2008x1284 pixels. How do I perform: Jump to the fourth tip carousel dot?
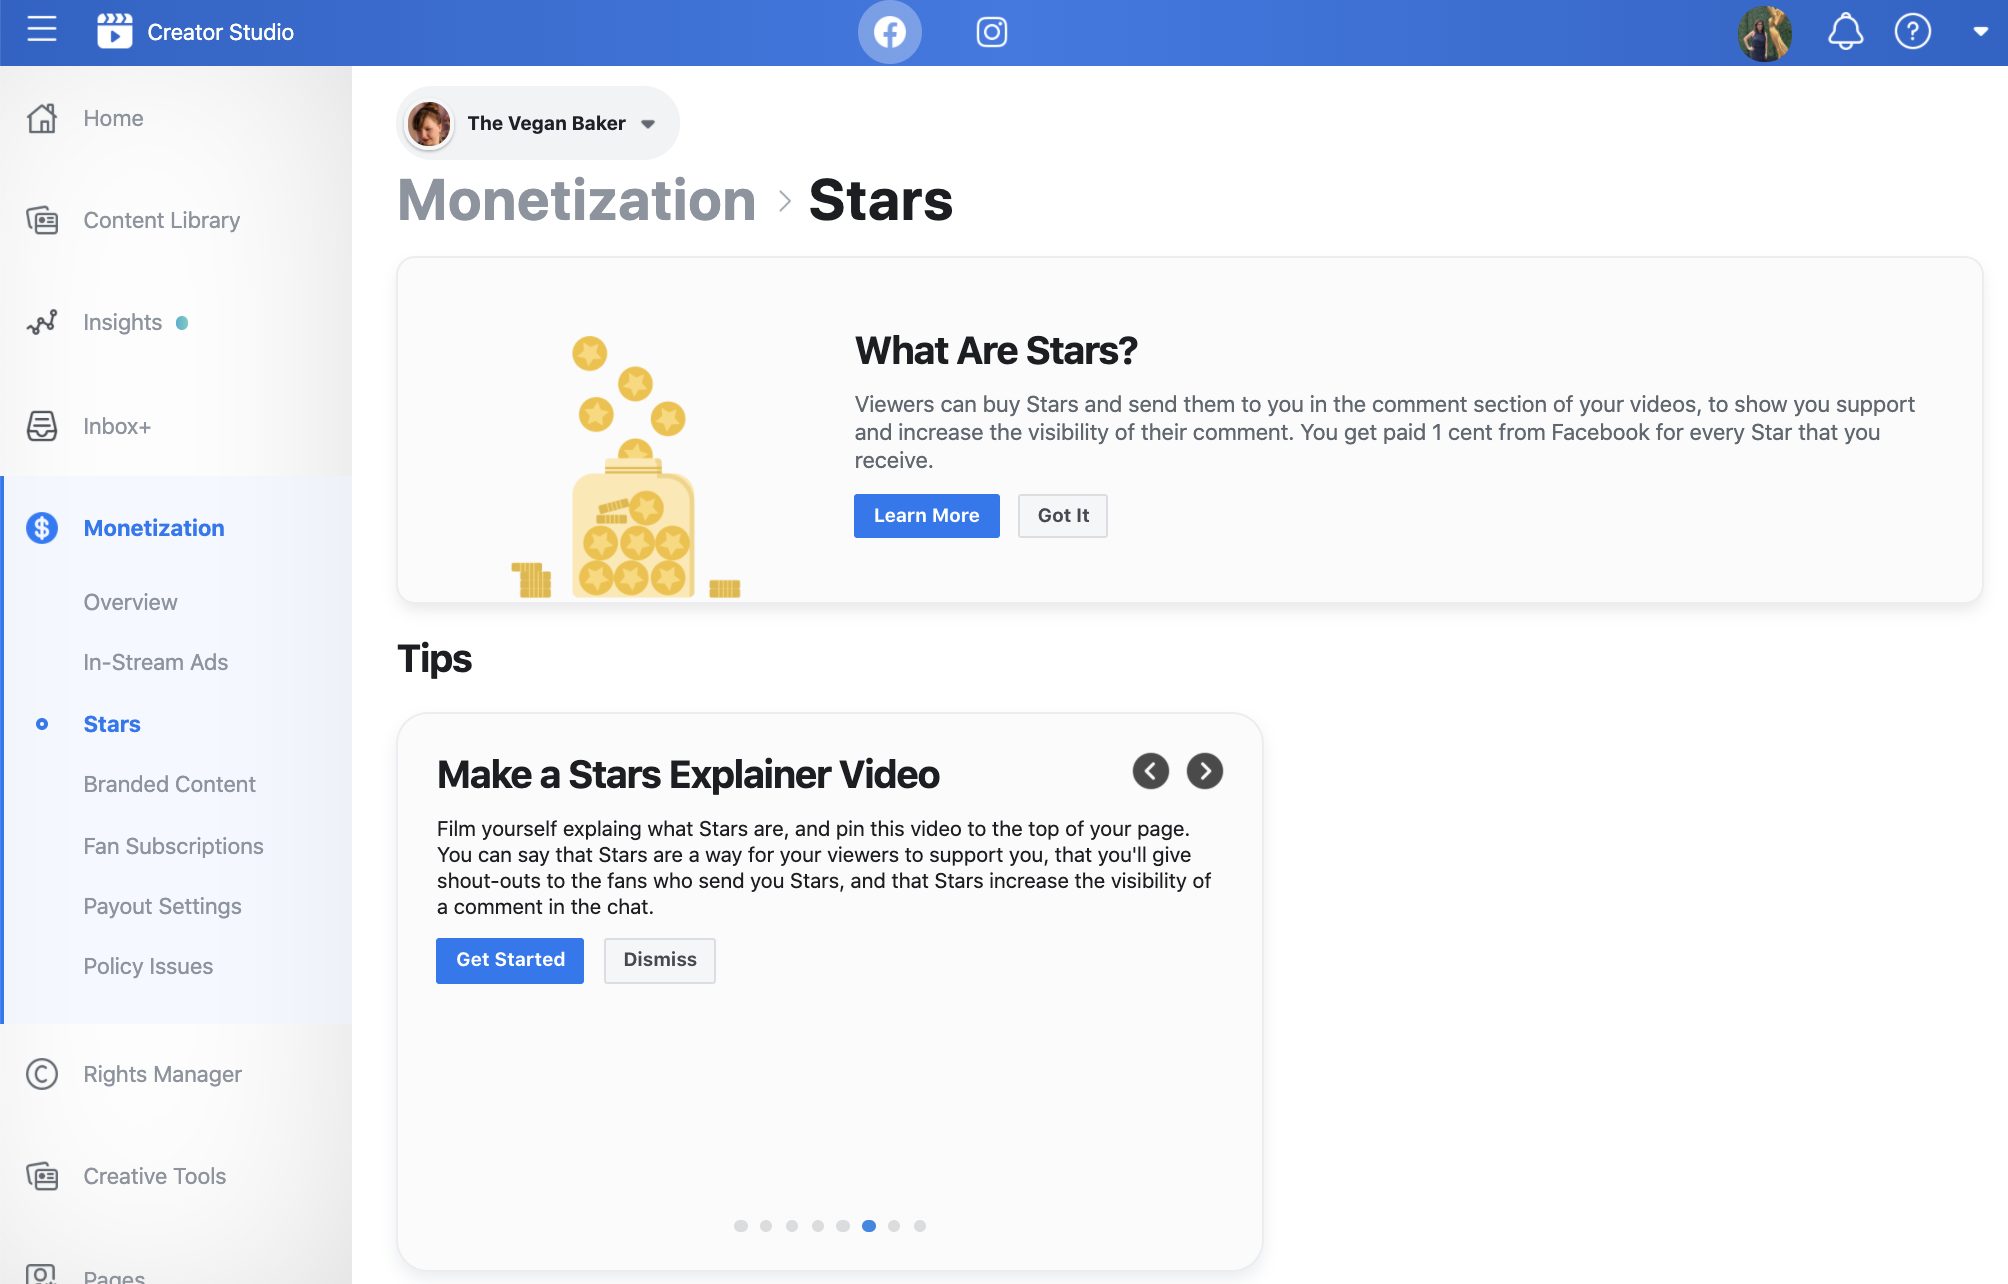pyautogui.click(x=818, y=1226)
